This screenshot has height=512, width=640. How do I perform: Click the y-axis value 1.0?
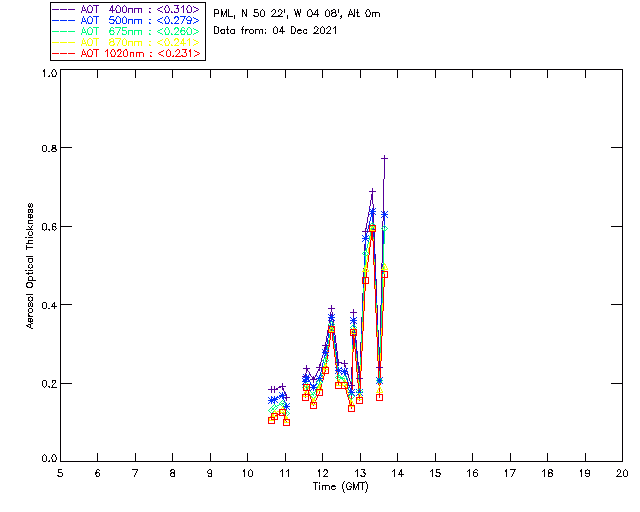tap(49, 73)
